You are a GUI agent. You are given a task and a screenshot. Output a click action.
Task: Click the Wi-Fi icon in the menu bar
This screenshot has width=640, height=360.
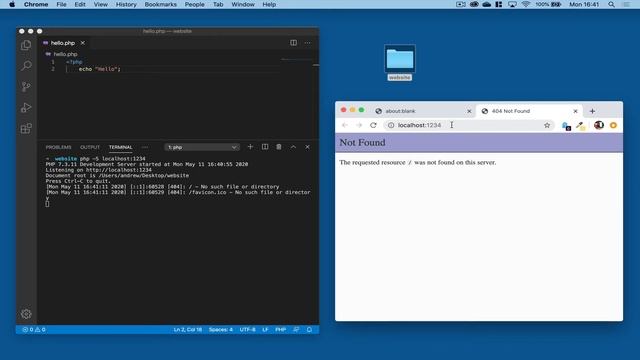[526, 4]
